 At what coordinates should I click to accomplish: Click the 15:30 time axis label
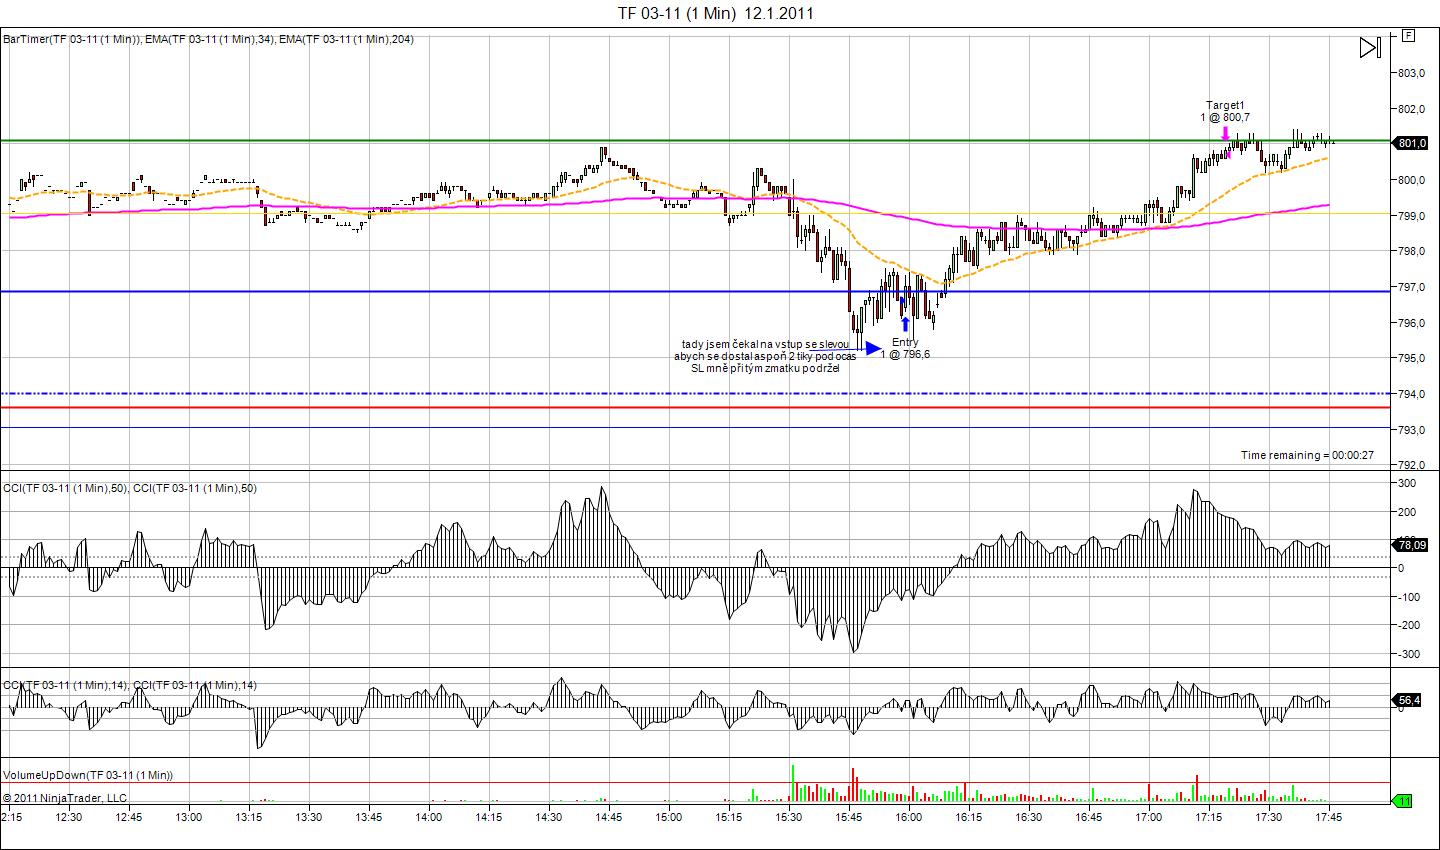[x=789, y=817]
